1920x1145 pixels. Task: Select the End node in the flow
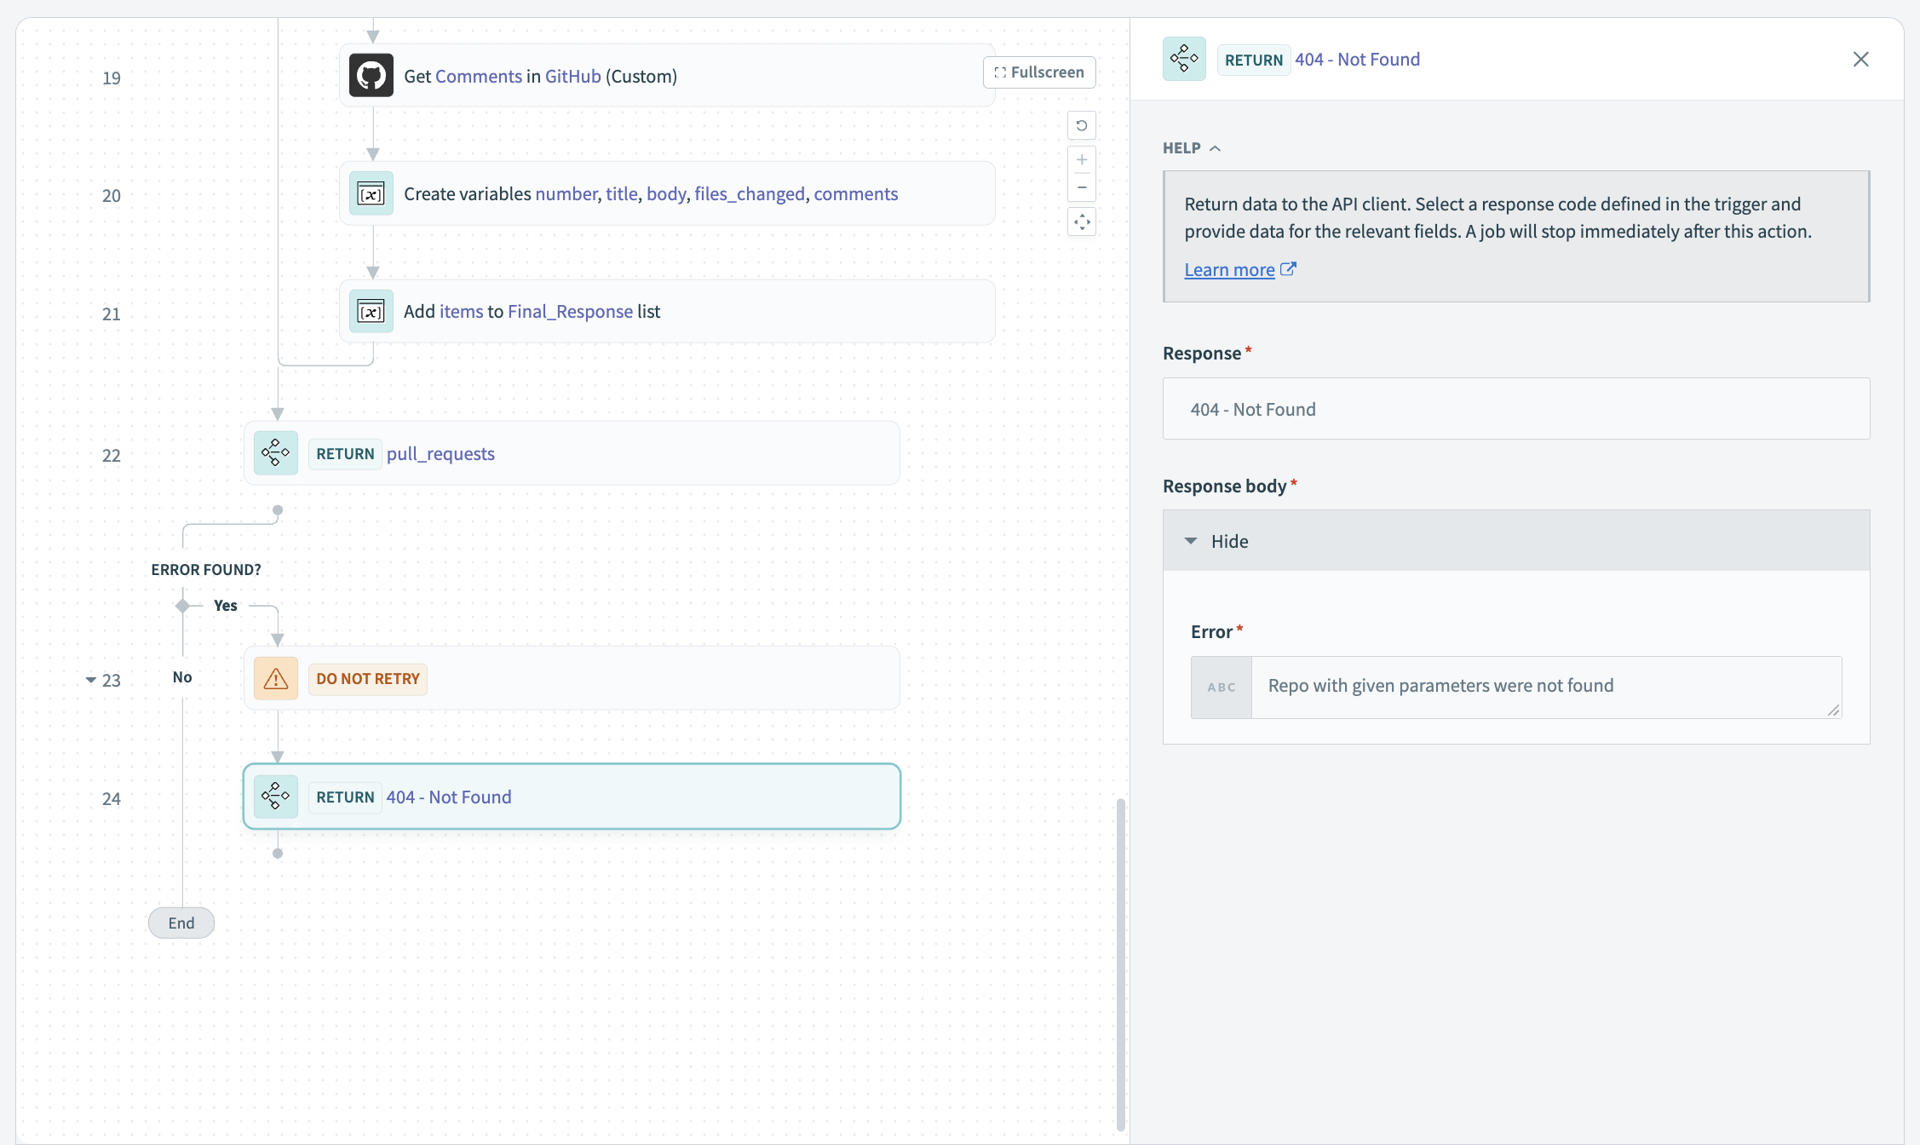coord(181,923)
